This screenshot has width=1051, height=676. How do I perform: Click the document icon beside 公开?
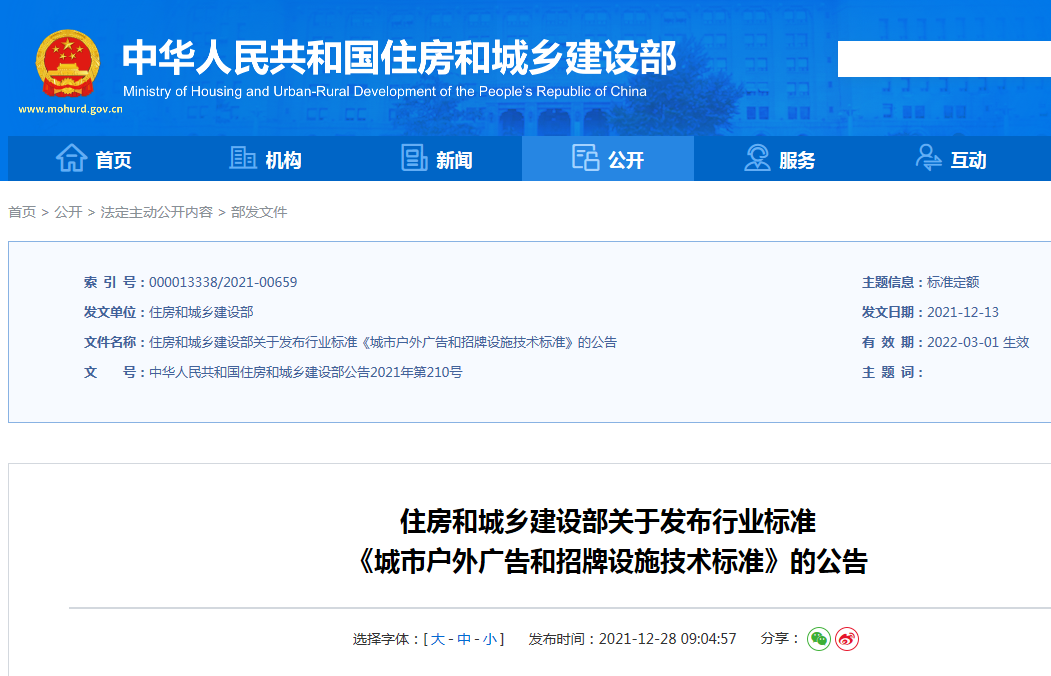point(585,158)
